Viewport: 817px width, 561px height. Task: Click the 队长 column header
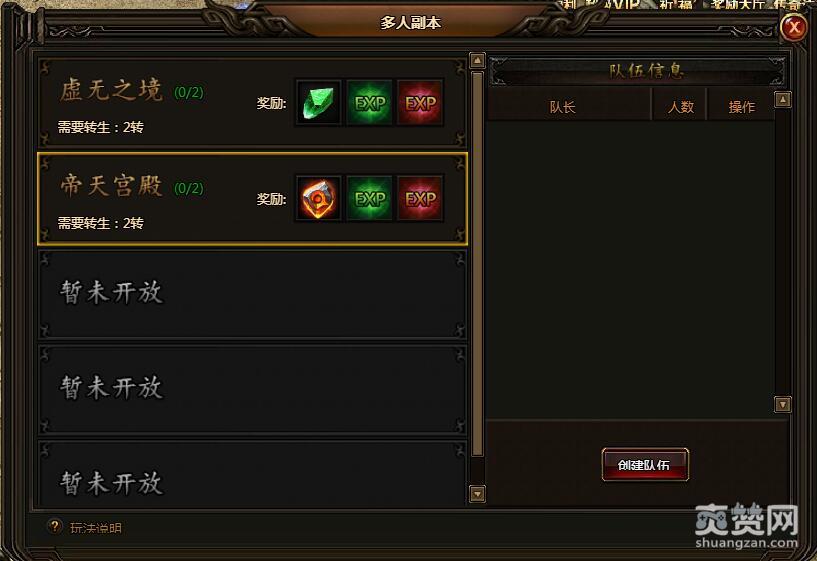coord(563,107)
